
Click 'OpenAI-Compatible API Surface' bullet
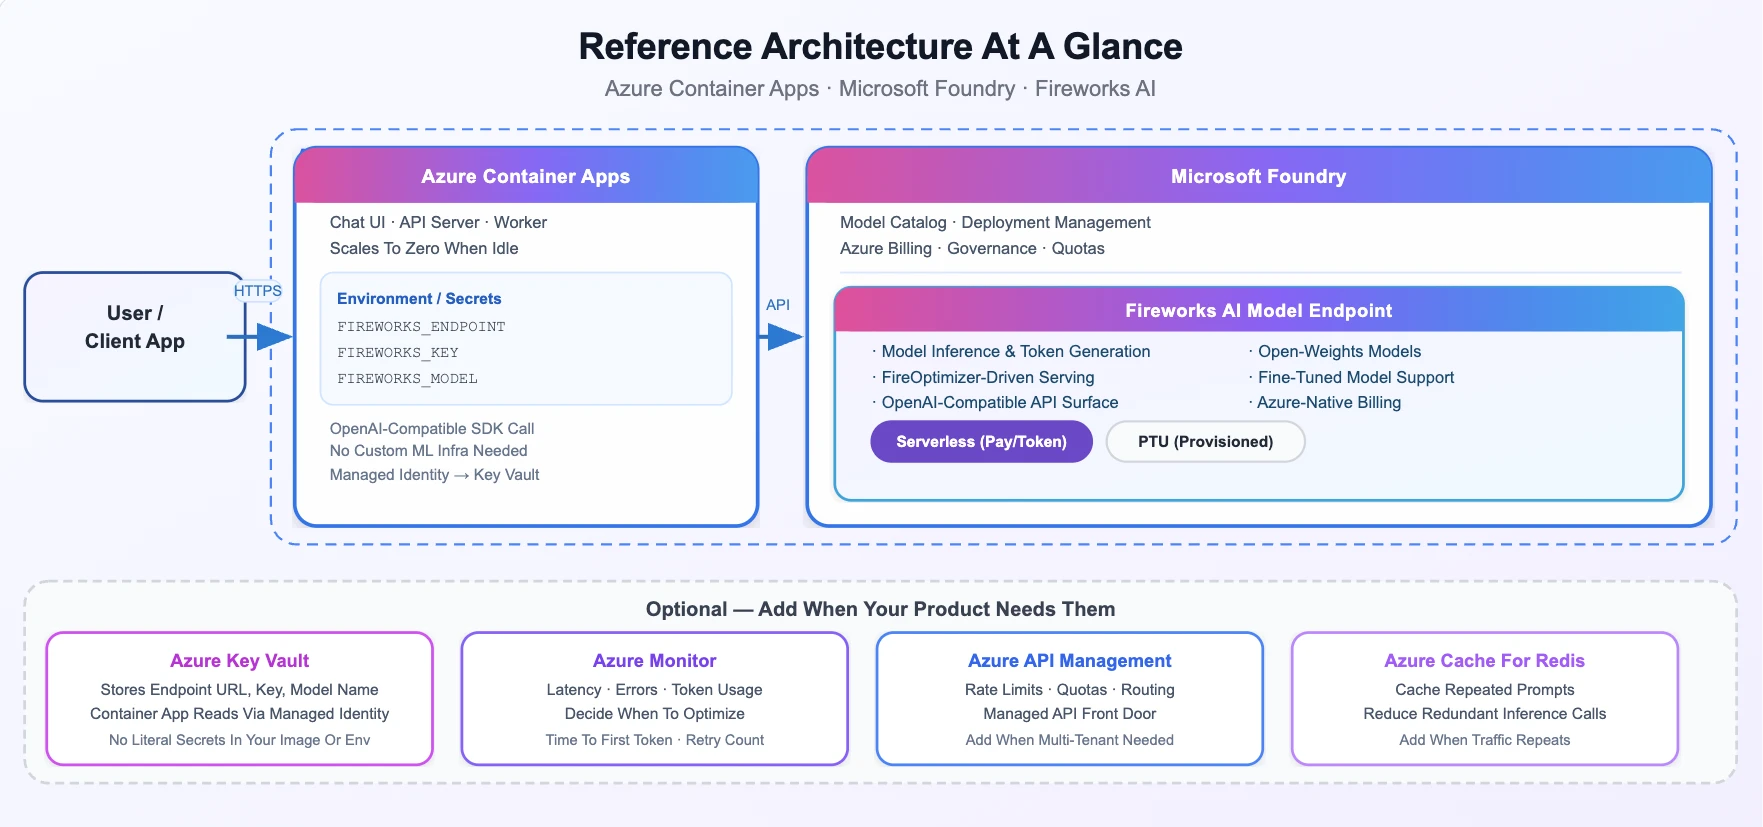[x=995, y=403]
